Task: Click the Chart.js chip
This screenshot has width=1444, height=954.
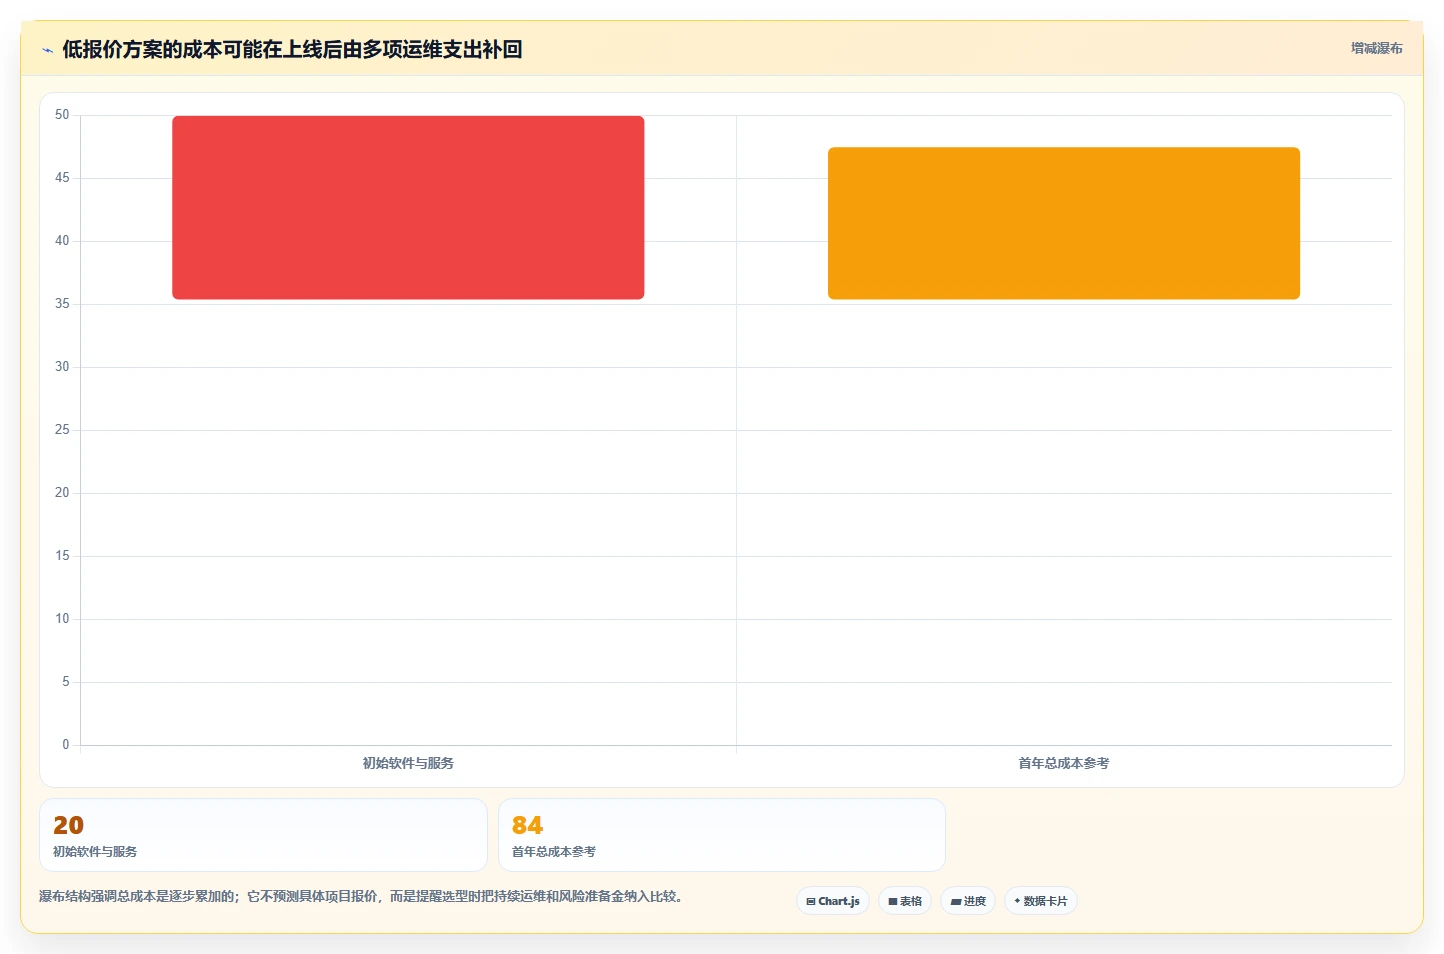Action: click(x=833, y=901)
